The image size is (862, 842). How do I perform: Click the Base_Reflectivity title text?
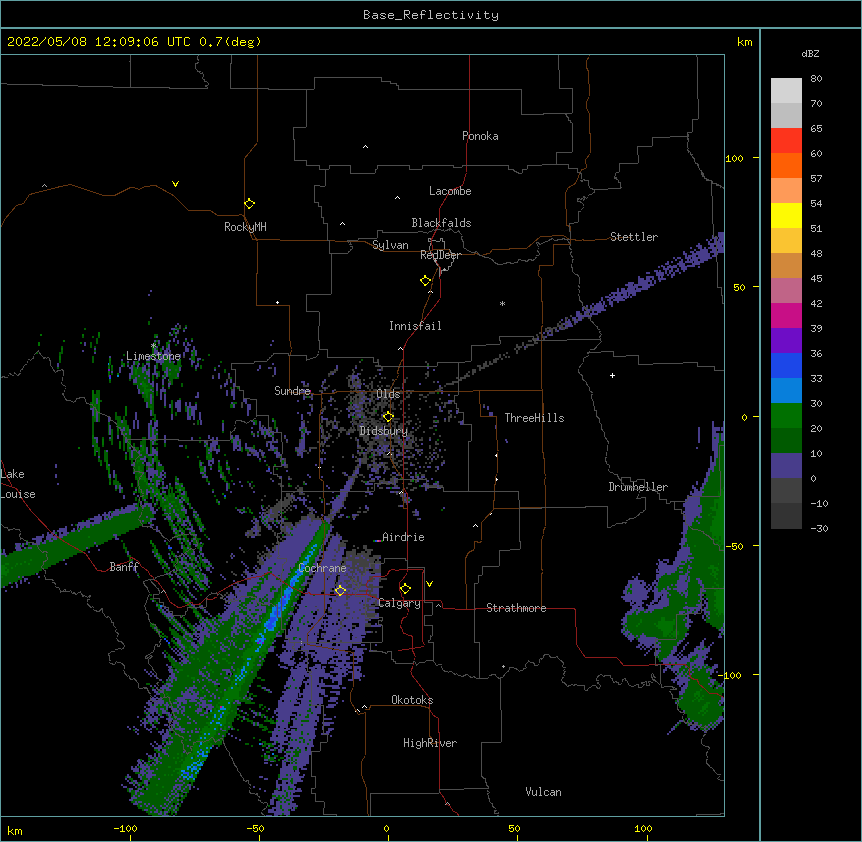click(430, 15)
